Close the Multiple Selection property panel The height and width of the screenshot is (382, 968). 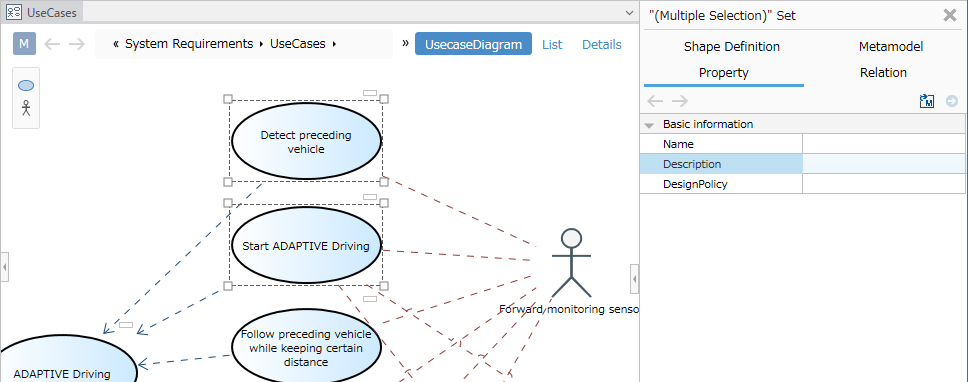coord(950,15)
